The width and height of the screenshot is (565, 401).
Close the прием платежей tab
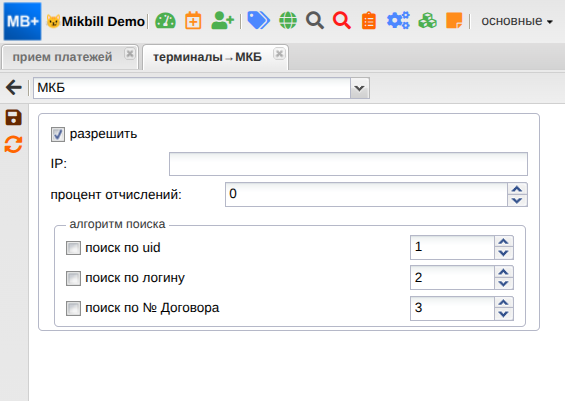[x=130, y=54]
